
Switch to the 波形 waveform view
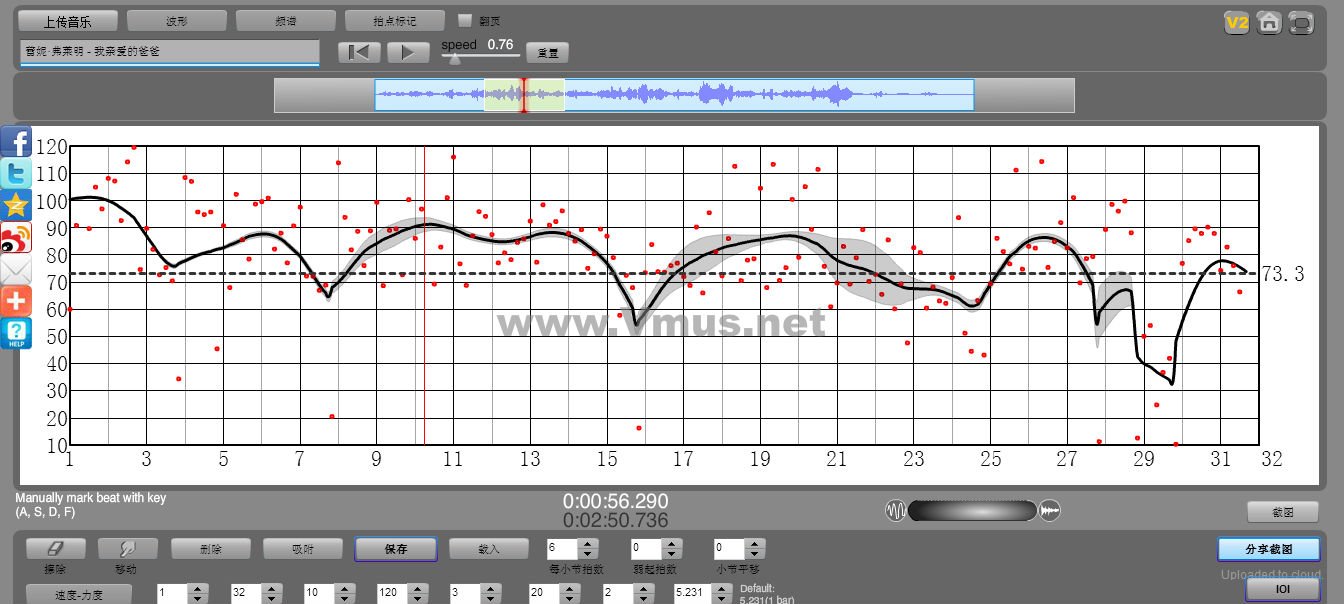(176, 20)
